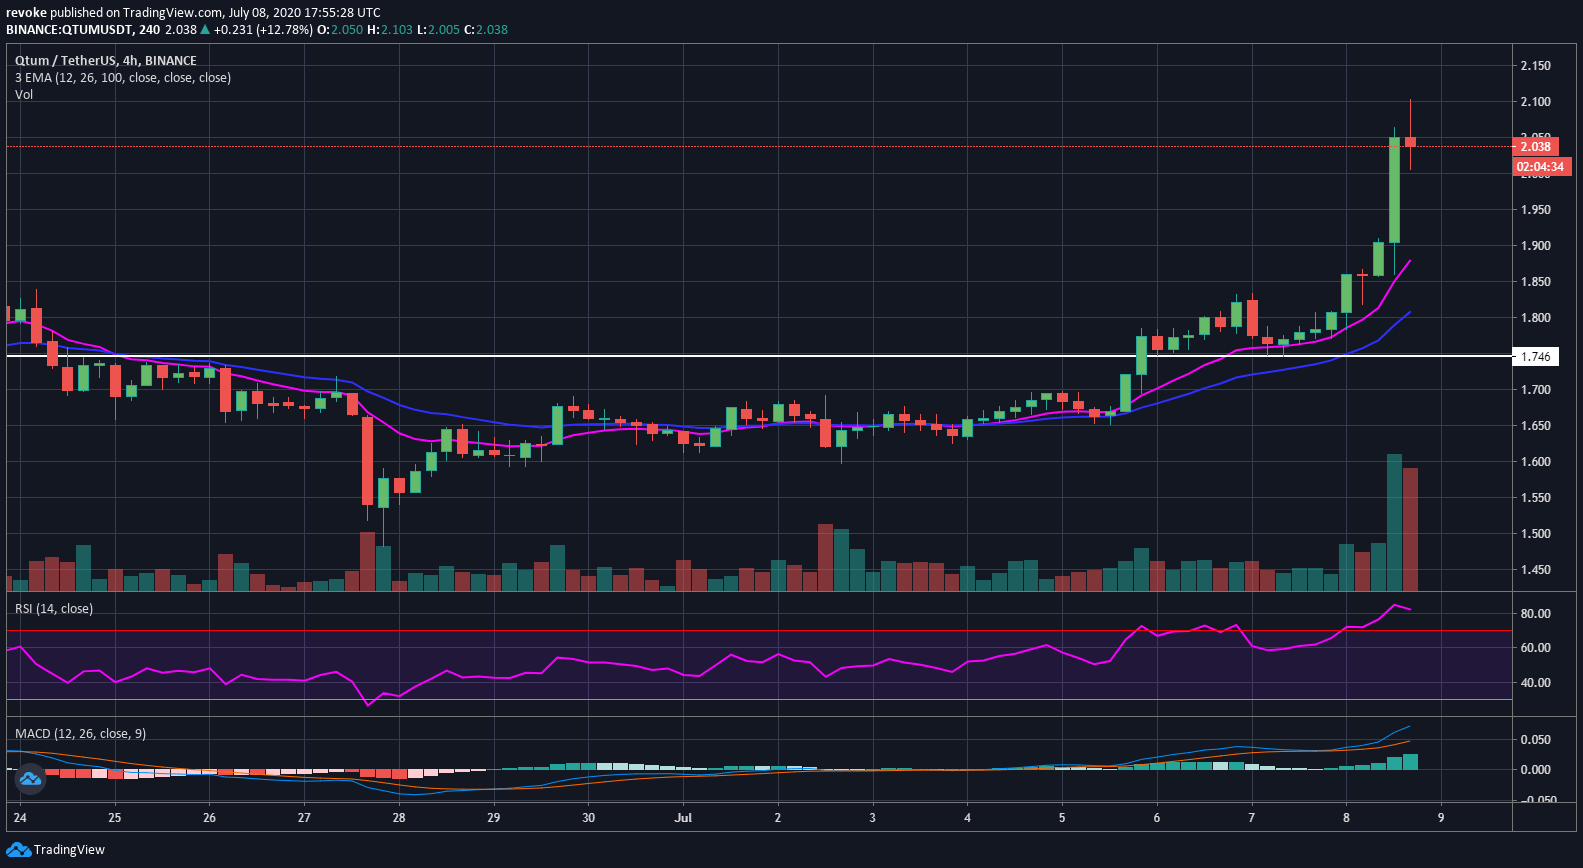
Task: Click the RSI 80.00 axis label
Action: (x=1535, y=614)
